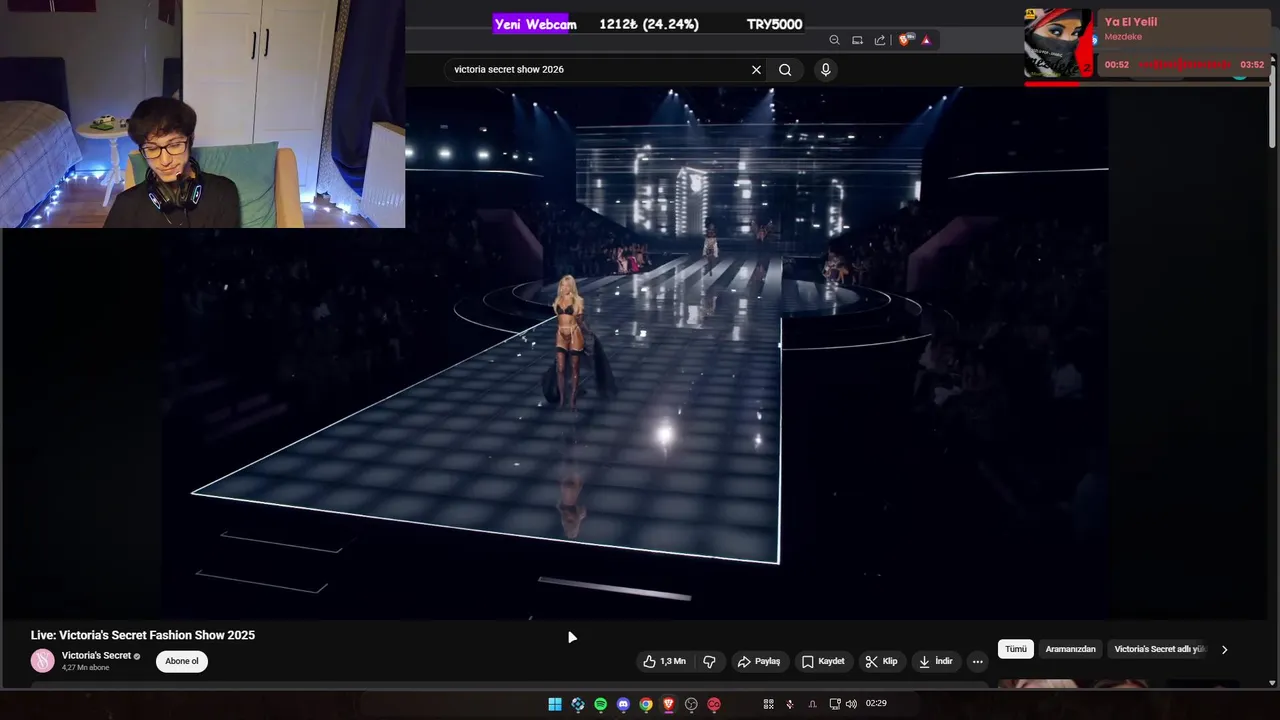Image resolution: width=1280 pixels, height=720 pixels.
Task: Click the tray icon left of network
Action: [x=812, y=704]
